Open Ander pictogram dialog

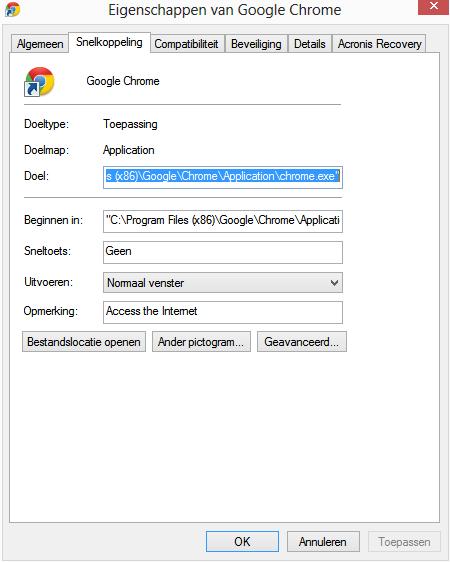(x=201, y=342)
